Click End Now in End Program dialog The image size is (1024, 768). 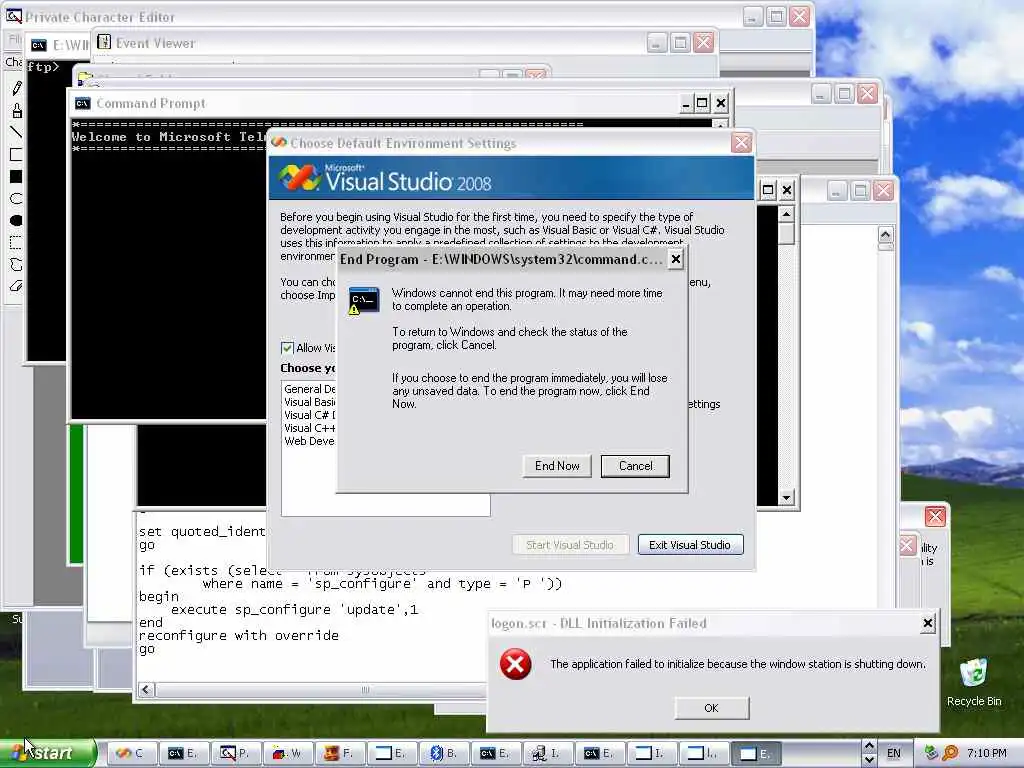[557, 466]
